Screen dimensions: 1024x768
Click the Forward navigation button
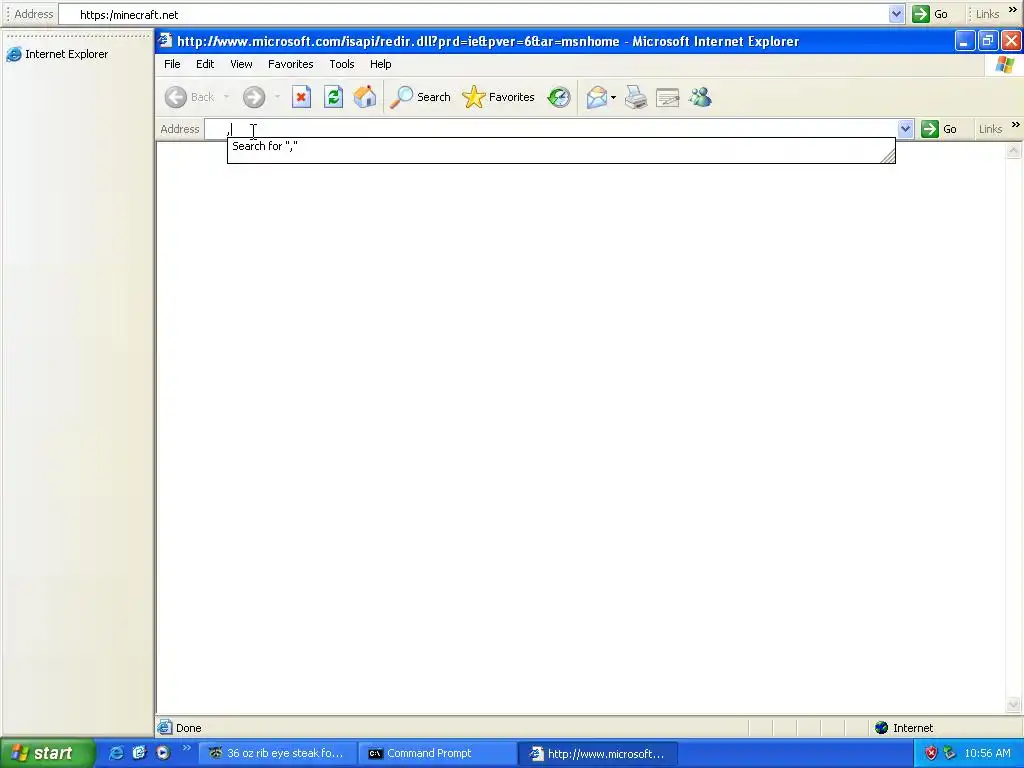pyautogui.click(x=254, y=97)
